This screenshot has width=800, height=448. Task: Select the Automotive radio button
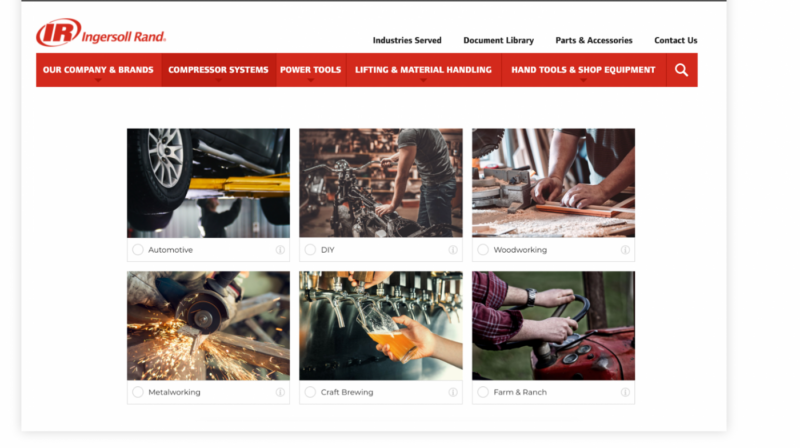(138, 250)
